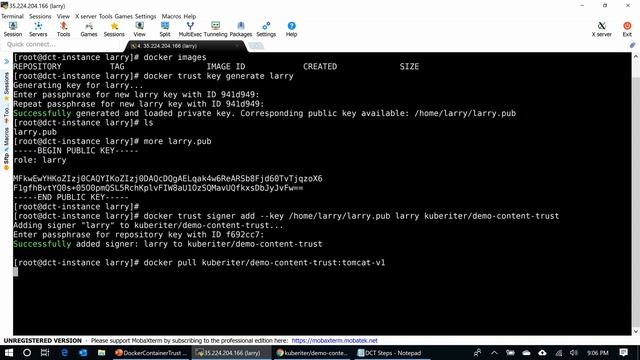Open the Settings menu in the menu bar
The width and height of the screenshot is (640, 360).
click(145, 16)
